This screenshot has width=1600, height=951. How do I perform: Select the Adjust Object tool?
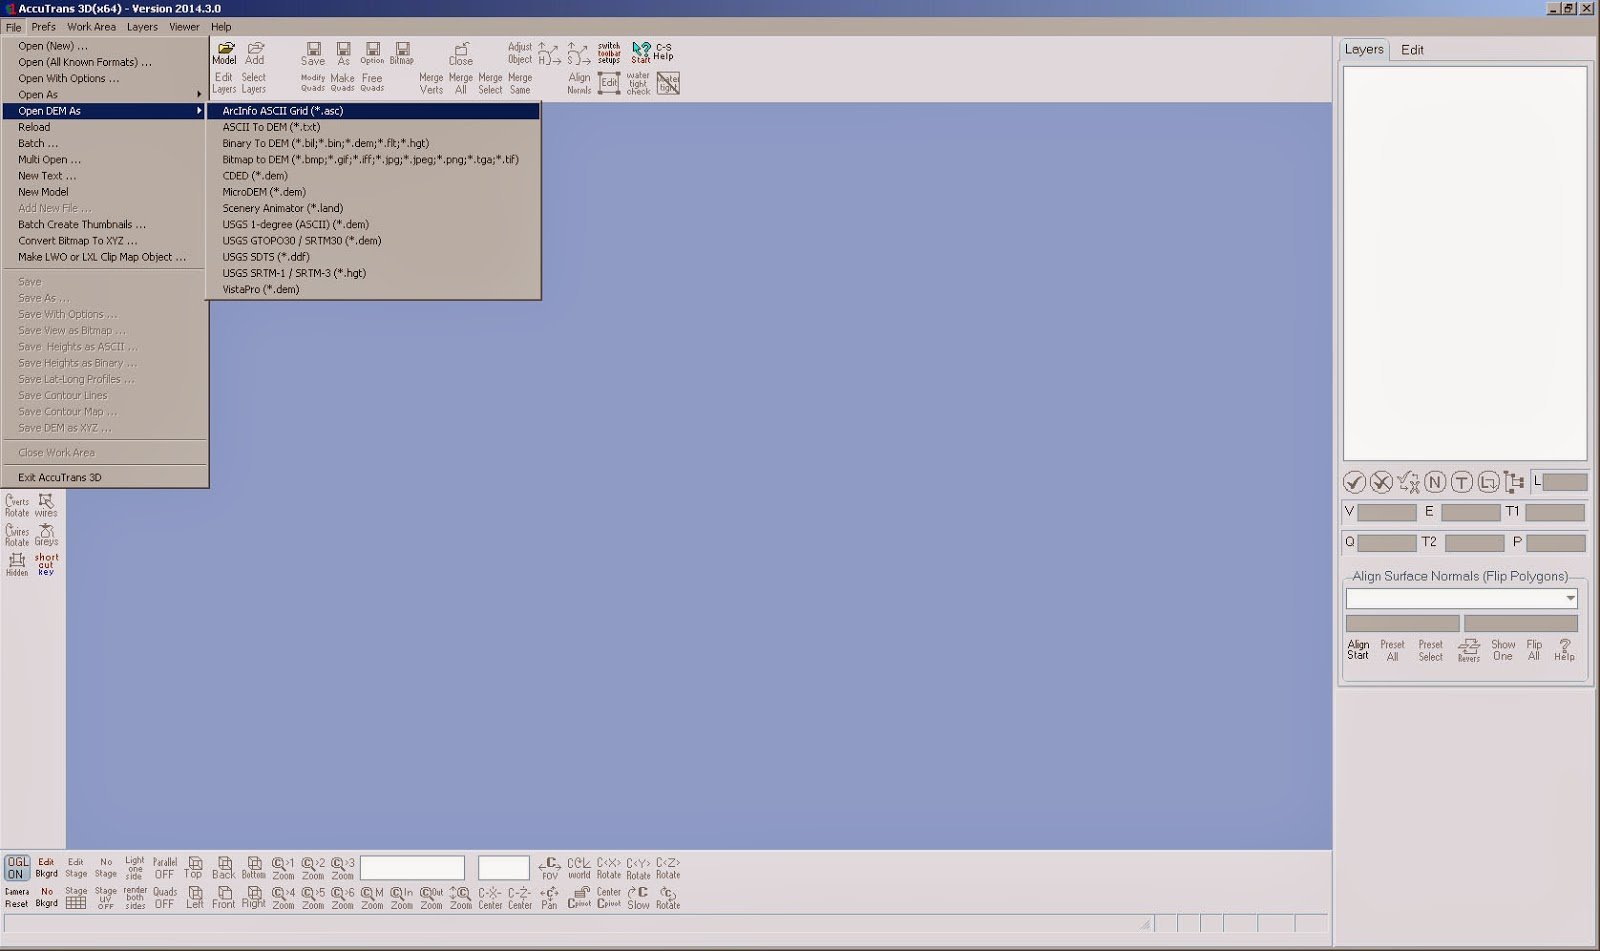[x=519, y=52]
